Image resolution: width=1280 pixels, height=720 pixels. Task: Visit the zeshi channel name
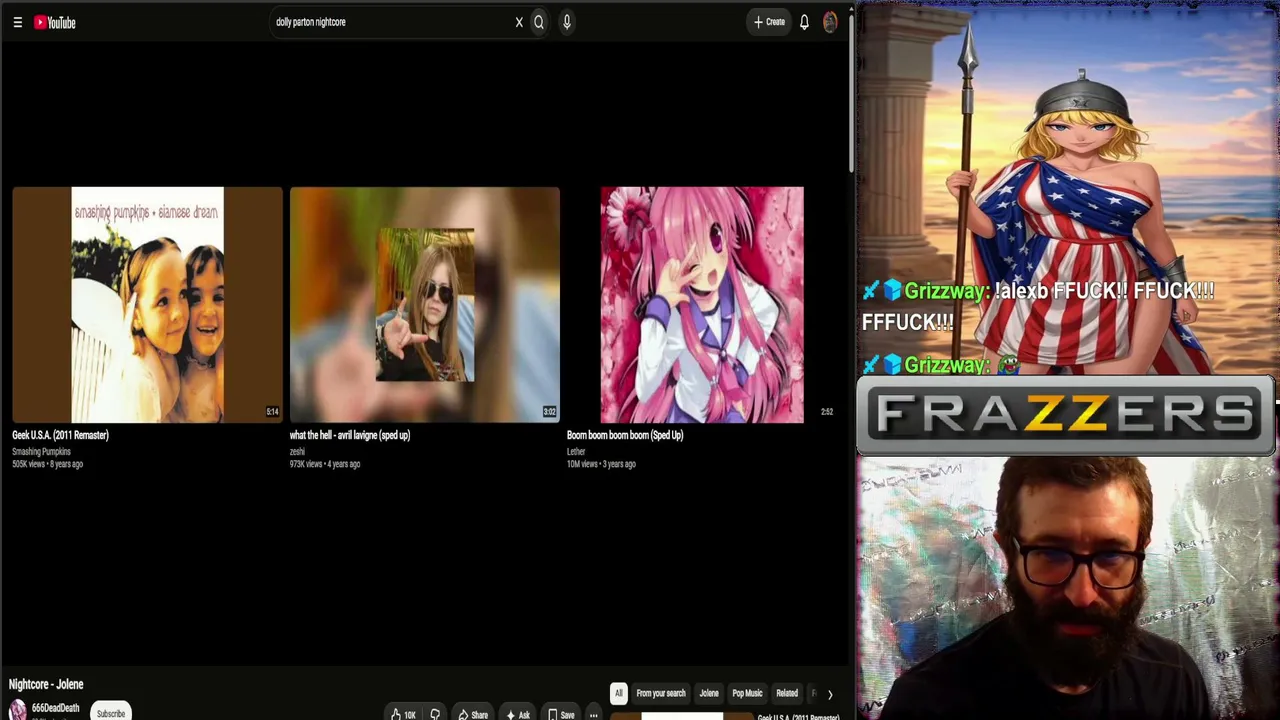pyautogui.click(x=297, y=452)
